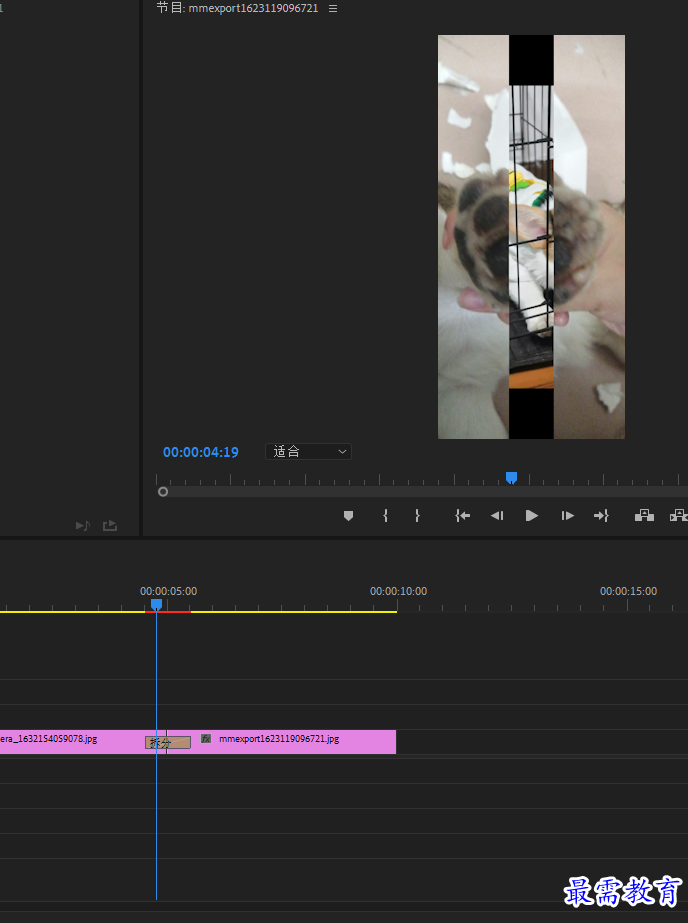This screenshot has width=688, height=923.
Task: Open the program monitor panel menu icon
Action: [x=333, y=9]
